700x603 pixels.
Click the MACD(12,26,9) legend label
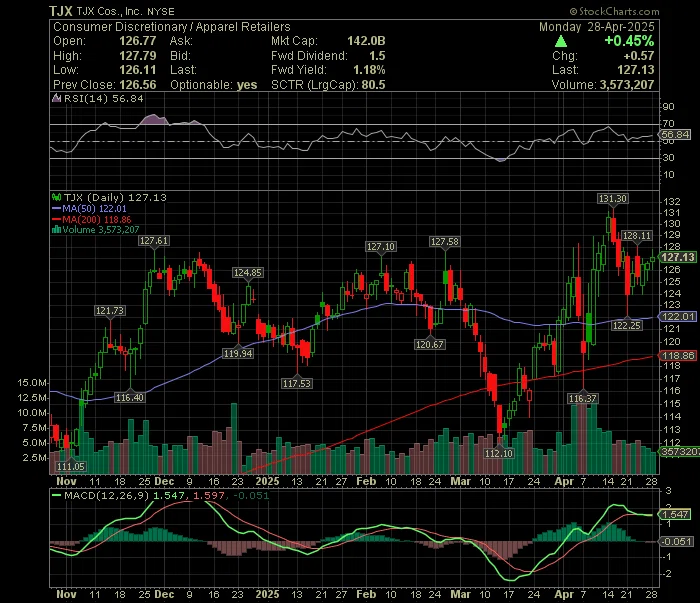coord(107,495)
